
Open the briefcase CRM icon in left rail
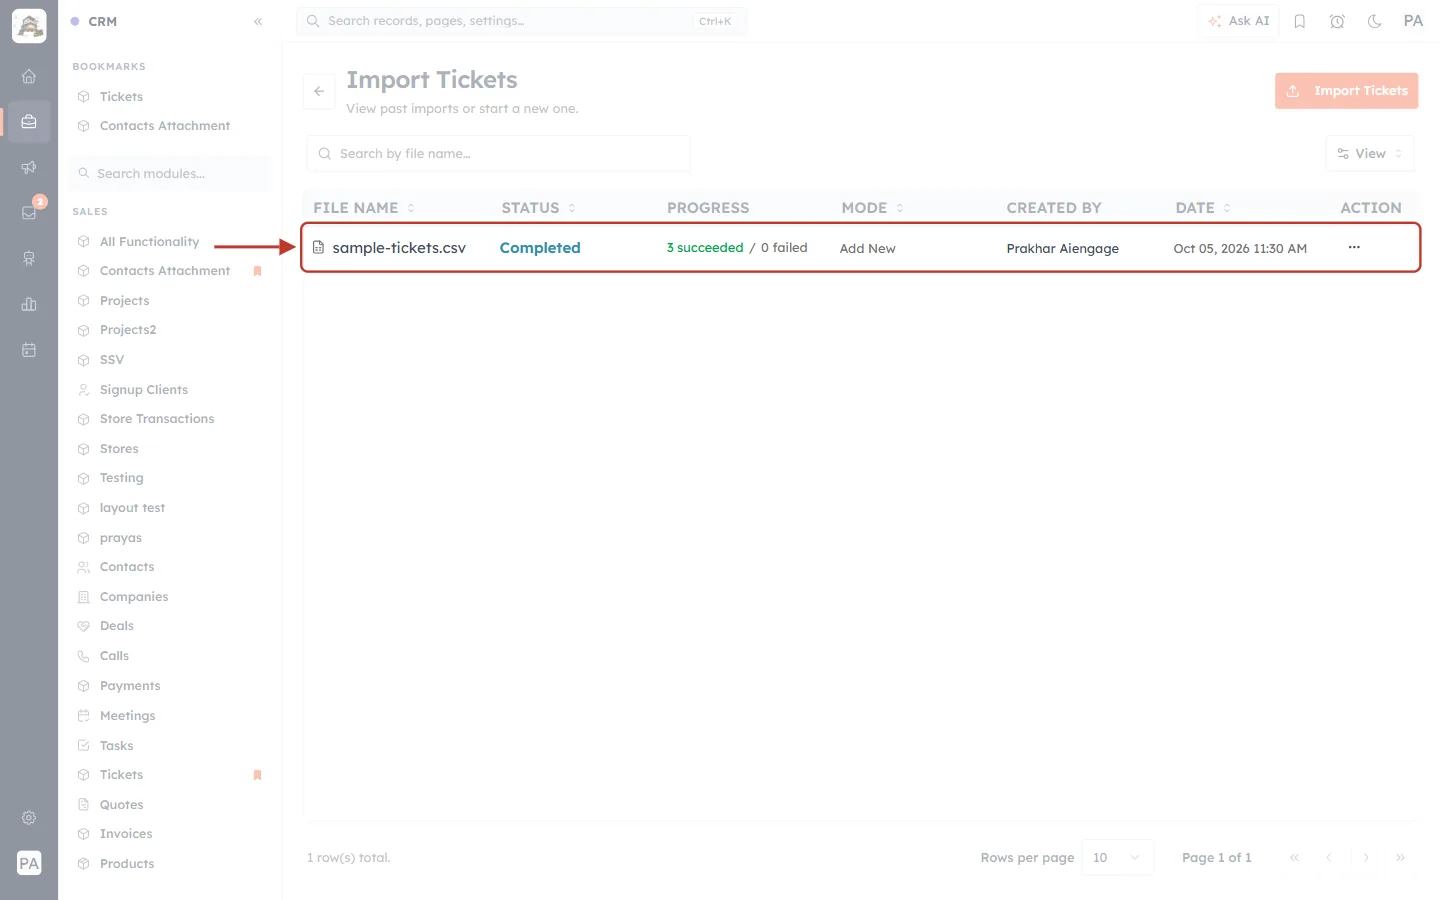(x=29, y=122)
